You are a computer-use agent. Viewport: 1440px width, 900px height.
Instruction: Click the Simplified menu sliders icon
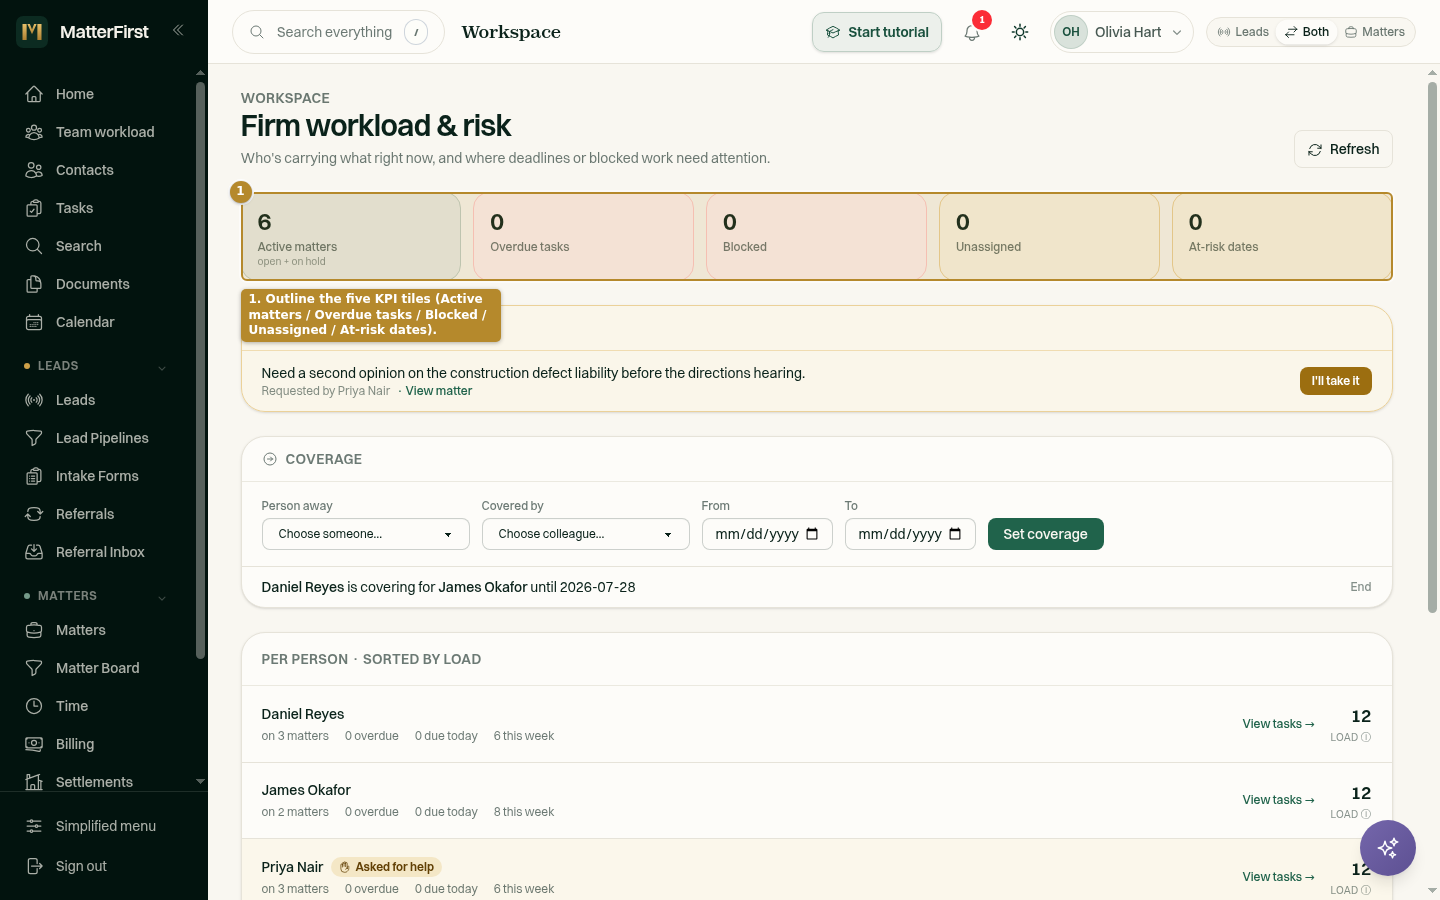point(34,826)
